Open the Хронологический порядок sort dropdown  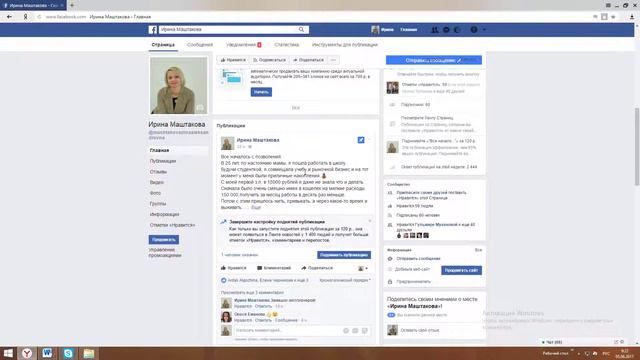(x=345, y=280)
